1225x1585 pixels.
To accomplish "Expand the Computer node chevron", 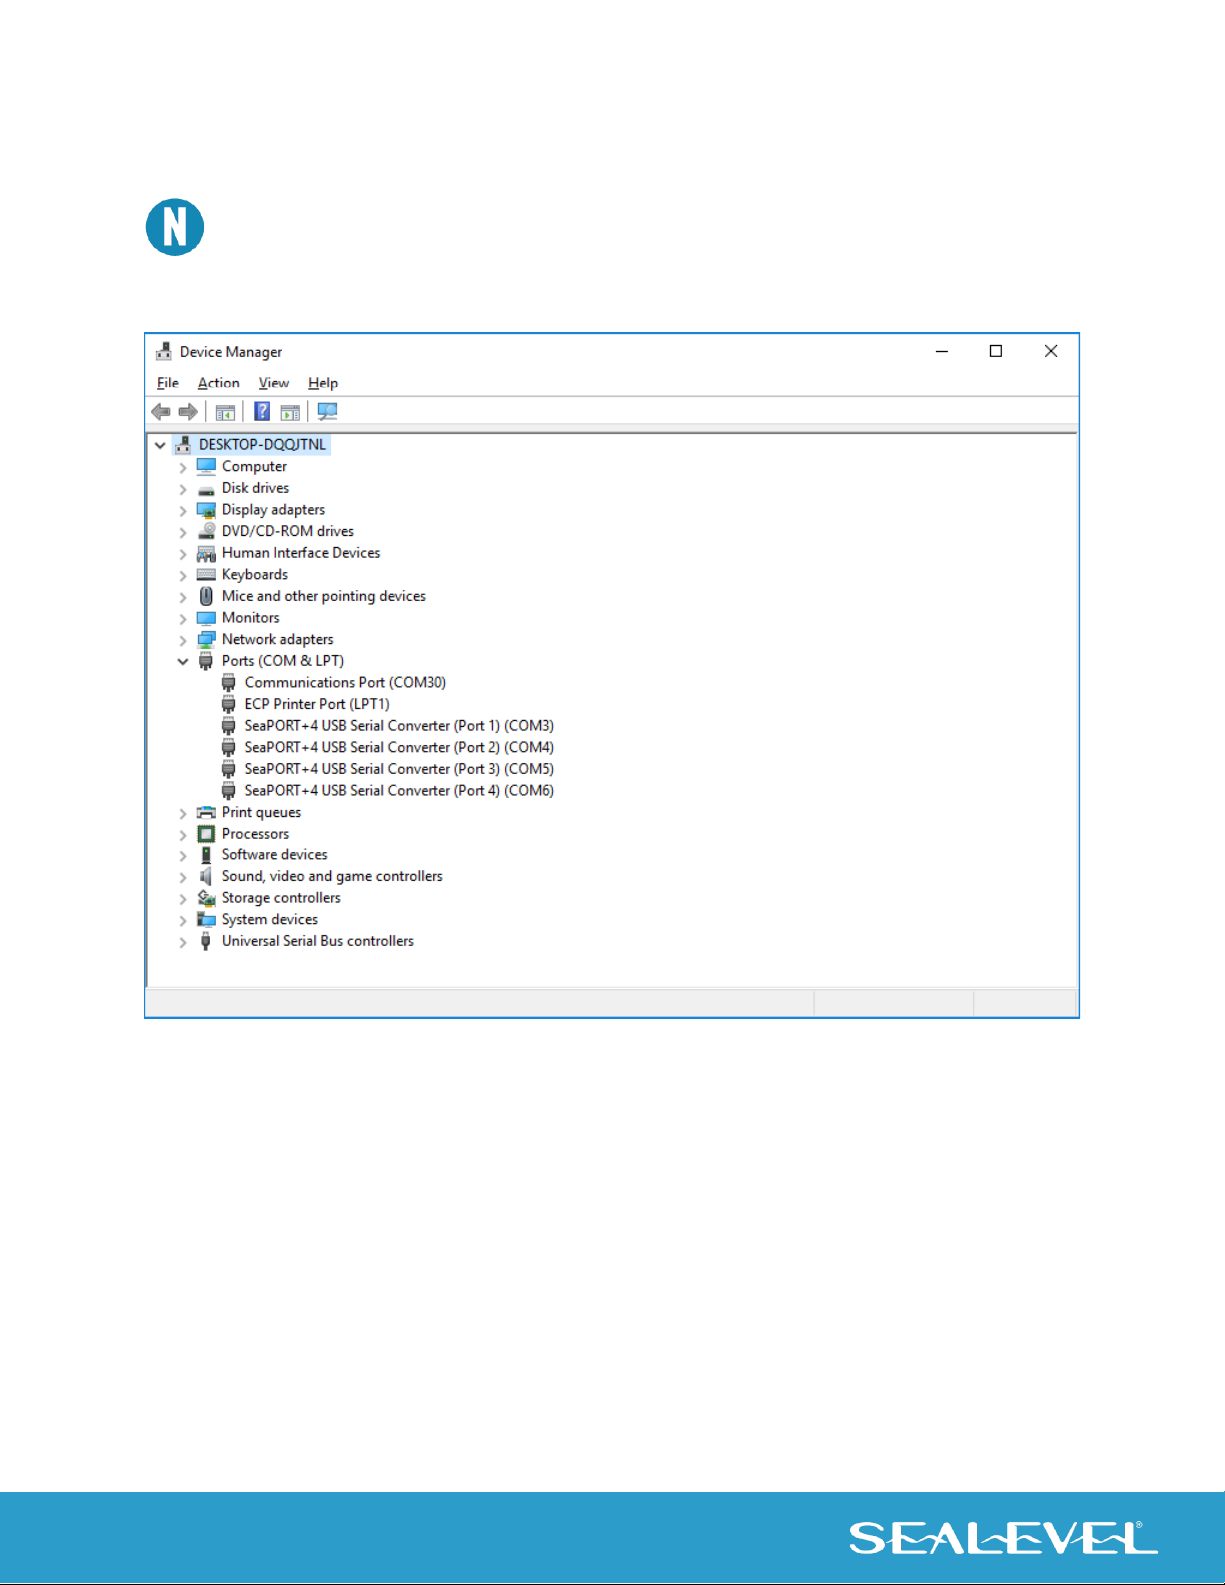I will pos(183,467).
